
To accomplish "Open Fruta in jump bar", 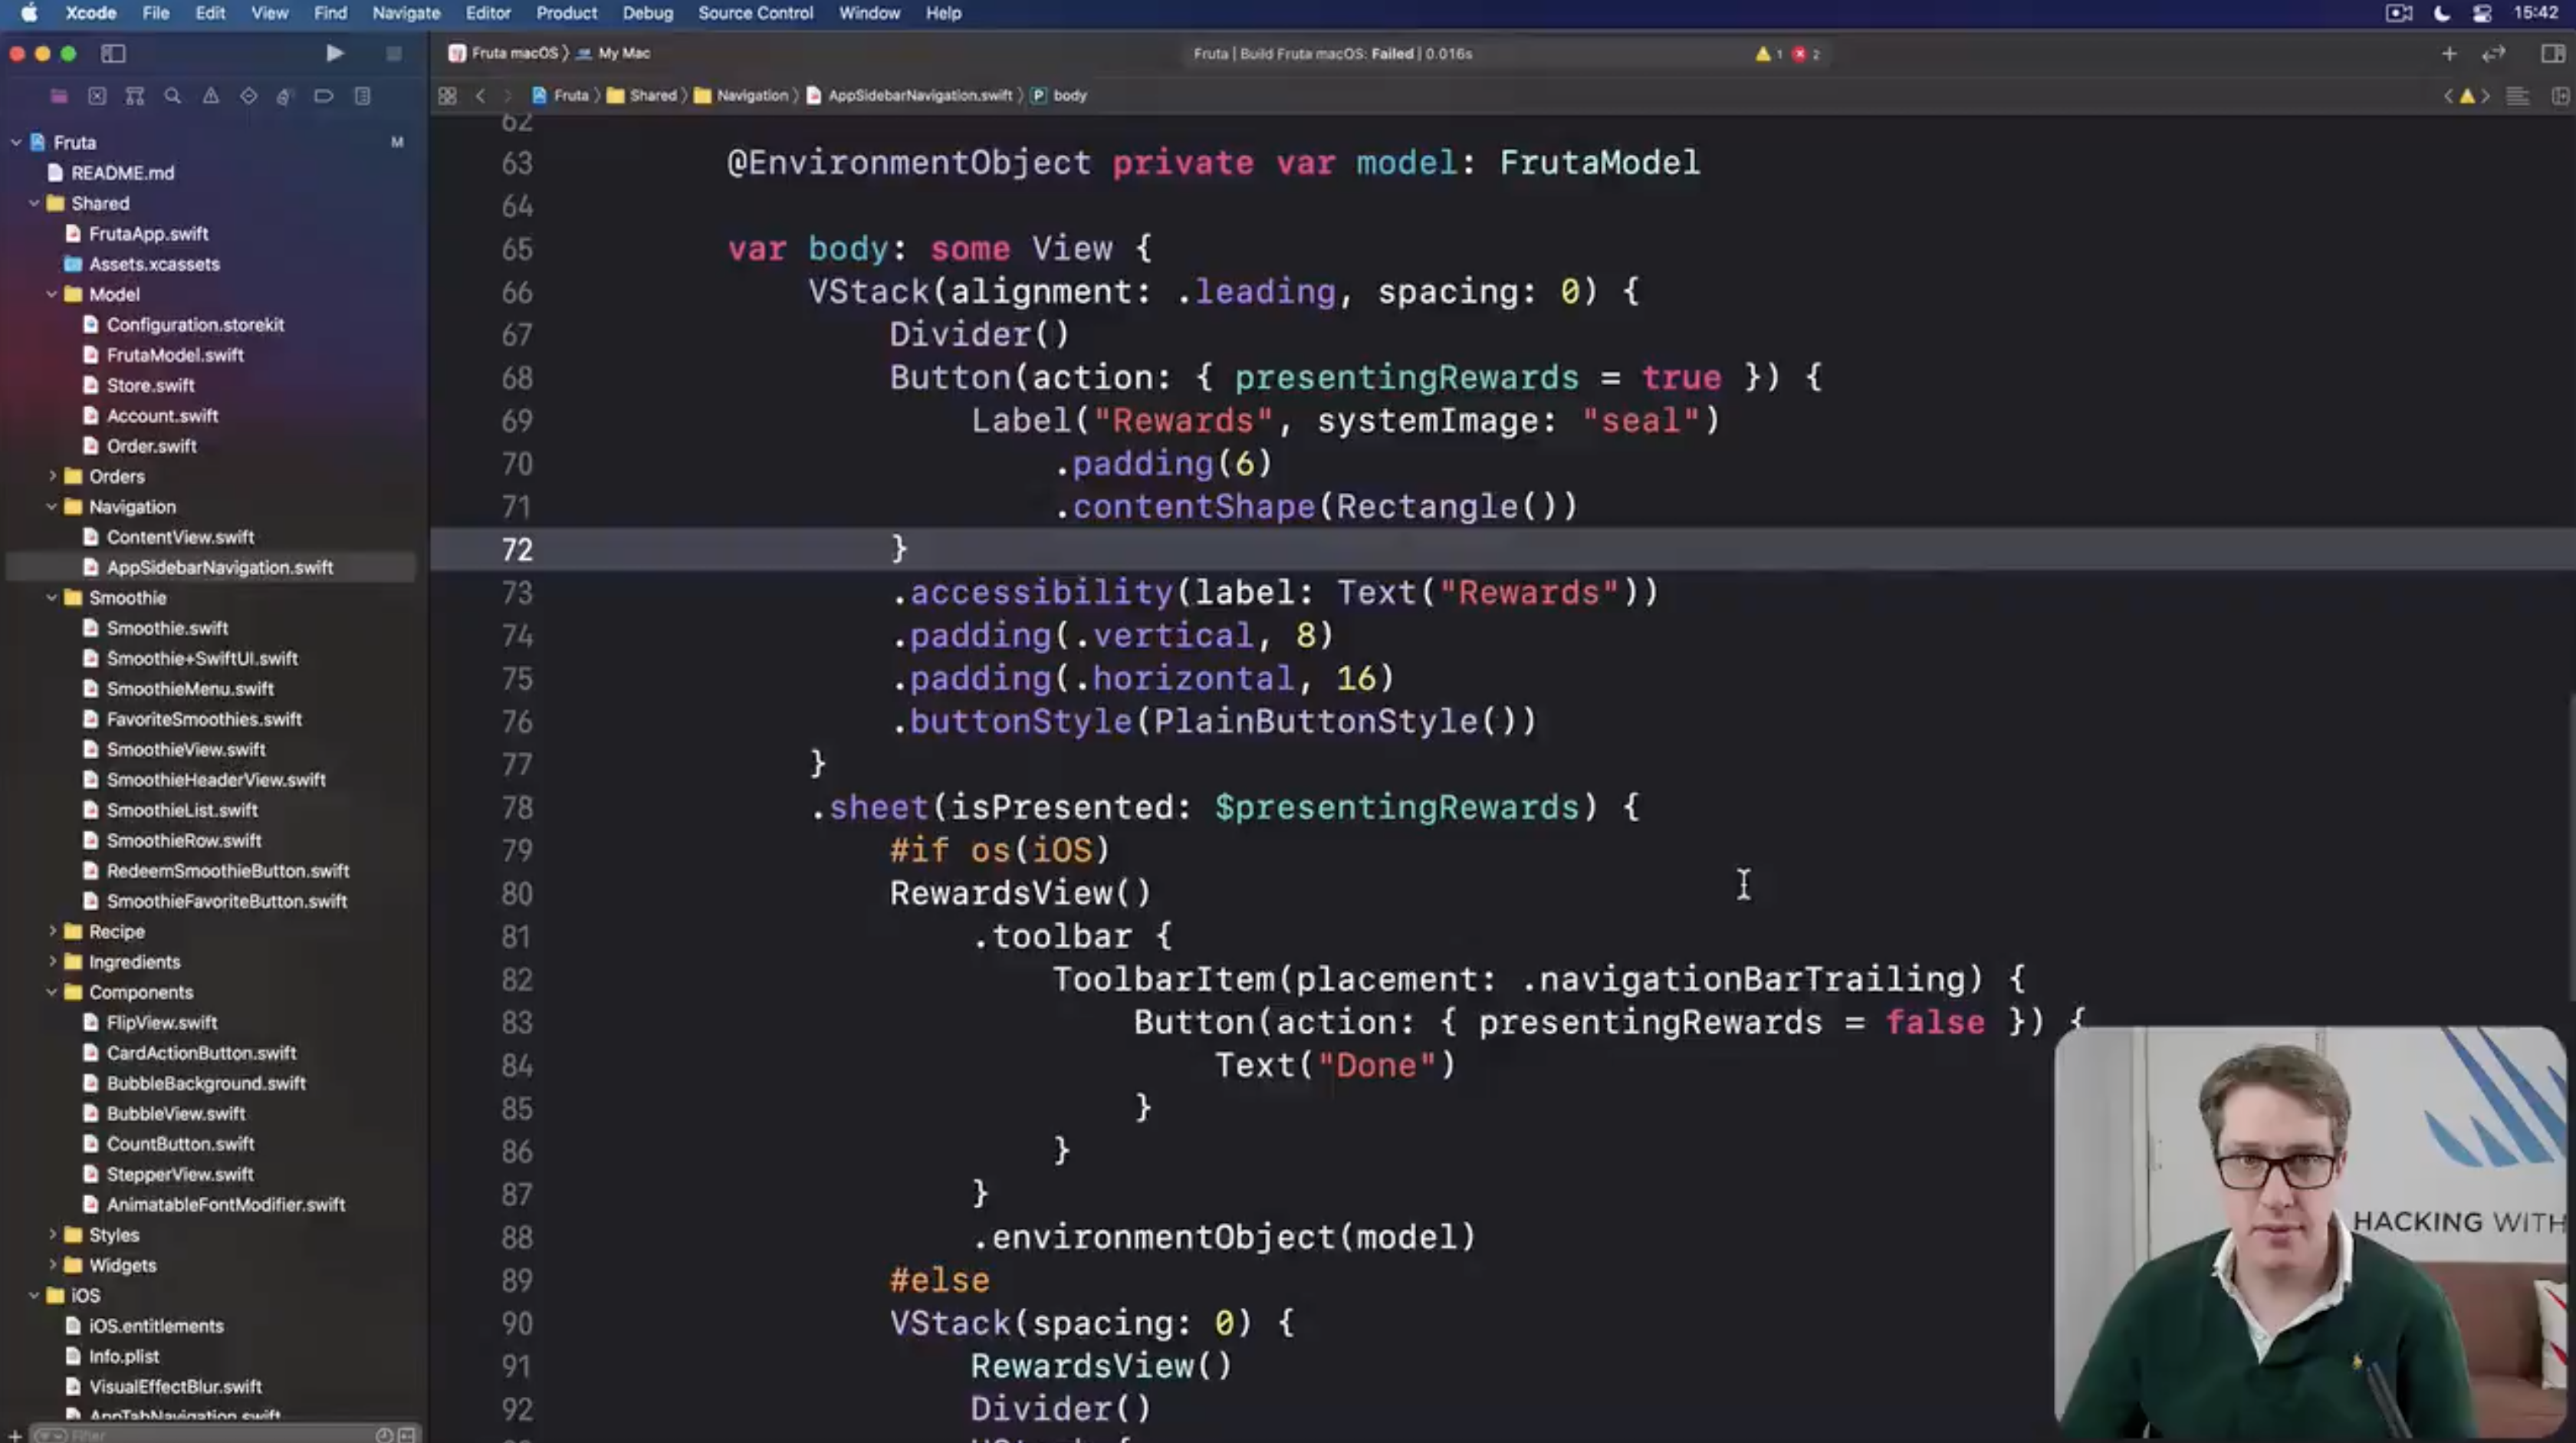I will tap(560, 96).
